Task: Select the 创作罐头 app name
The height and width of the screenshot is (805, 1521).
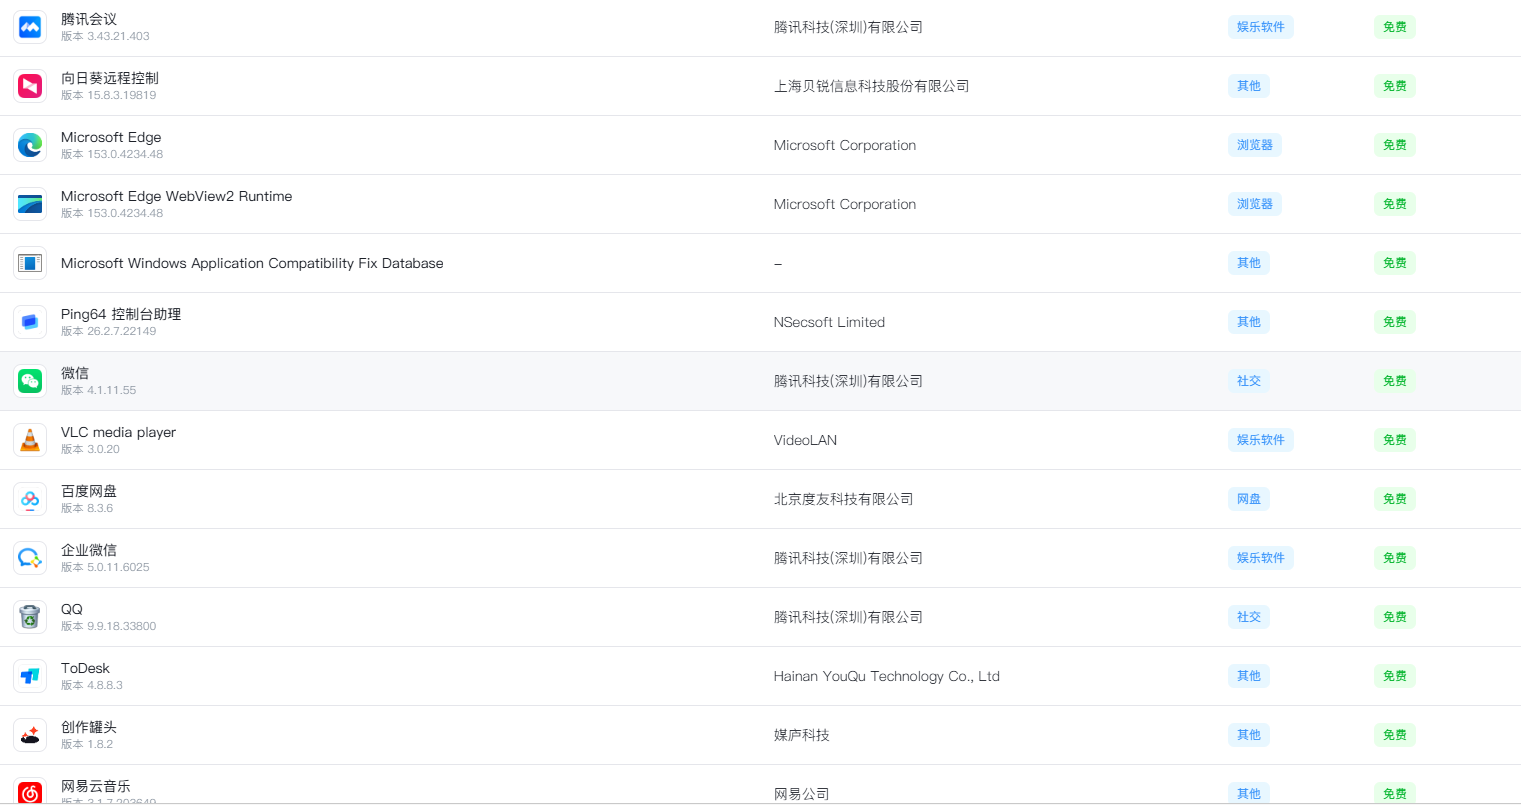Action: [x=89, y=727]
